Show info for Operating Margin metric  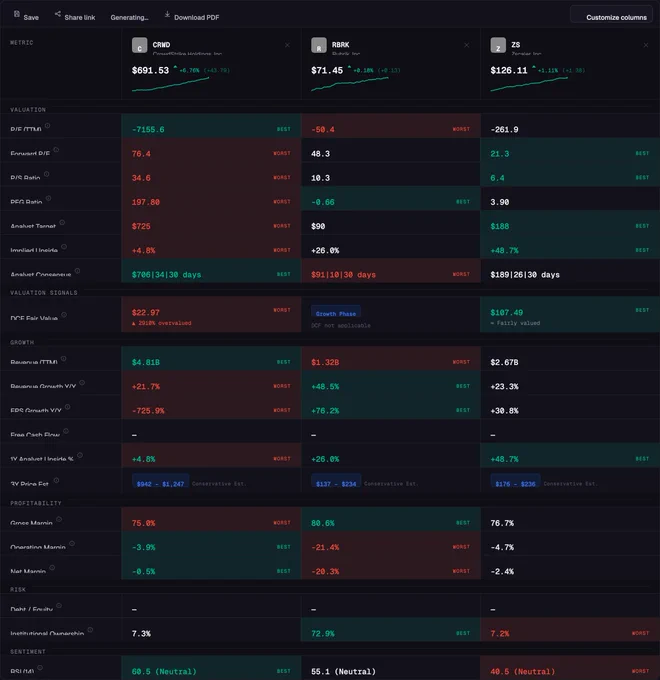coord(72,543)
